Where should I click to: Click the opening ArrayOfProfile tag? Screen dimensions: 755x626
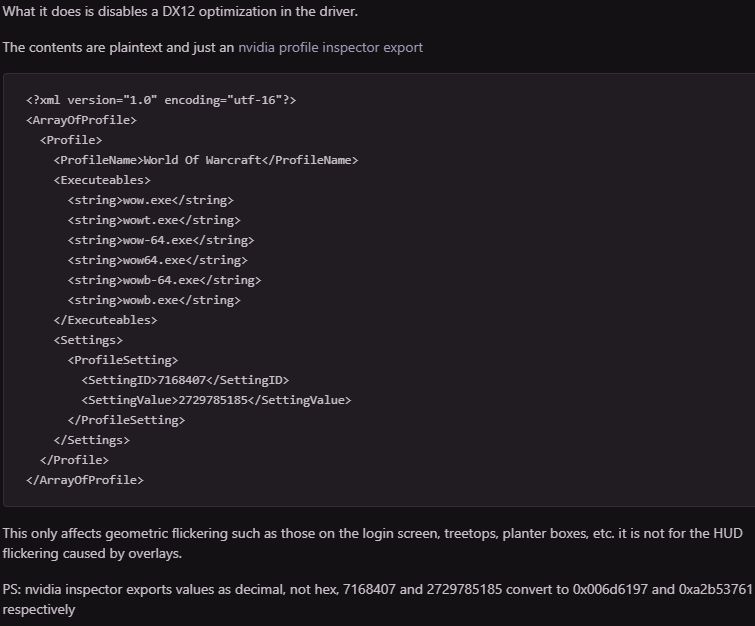coord(81,120)
